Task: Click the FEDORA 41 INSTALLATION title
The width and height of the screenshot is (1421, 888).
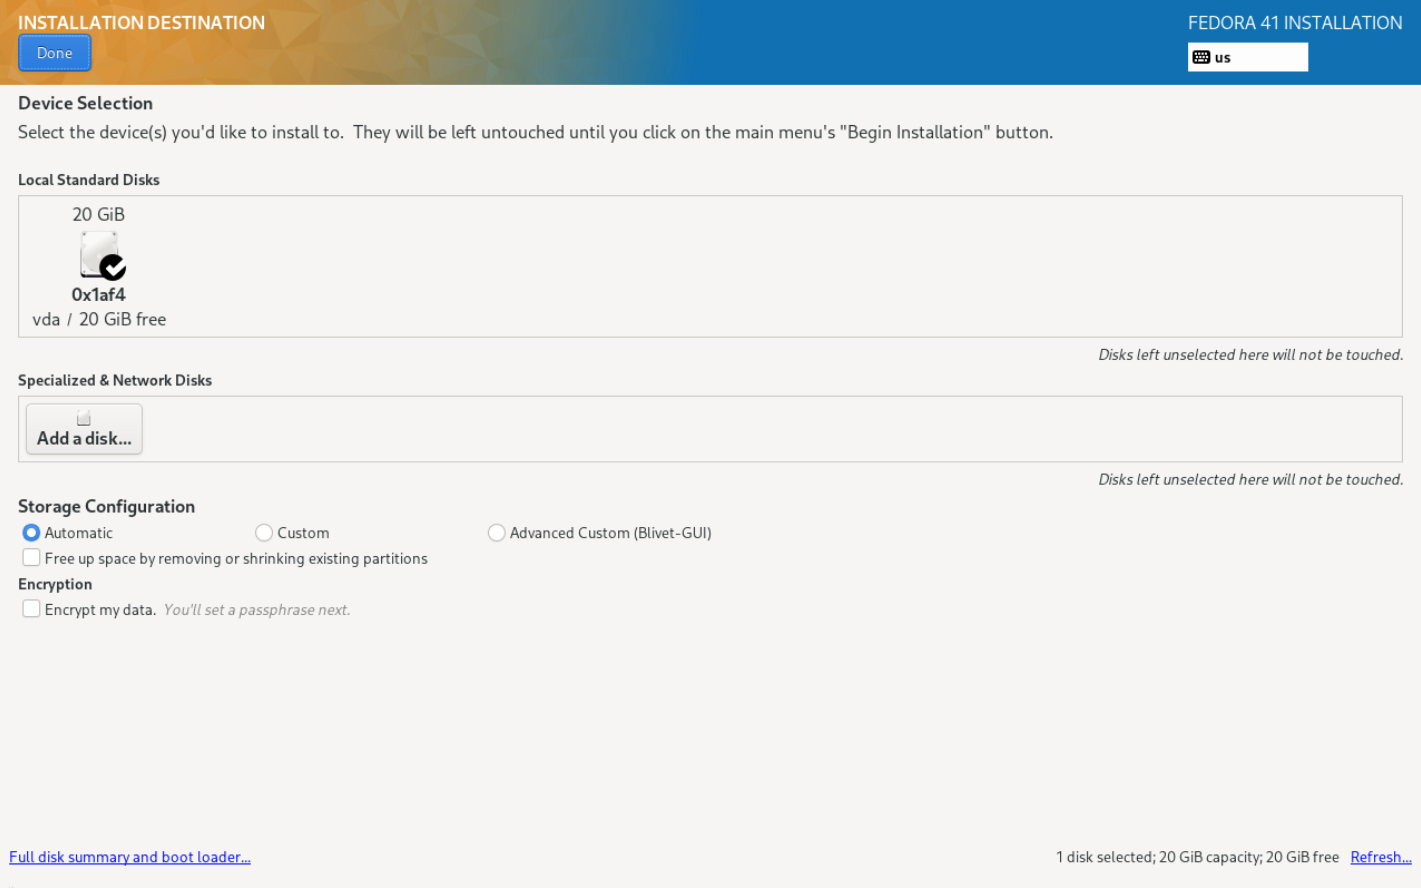Action: coord(1295,23)
